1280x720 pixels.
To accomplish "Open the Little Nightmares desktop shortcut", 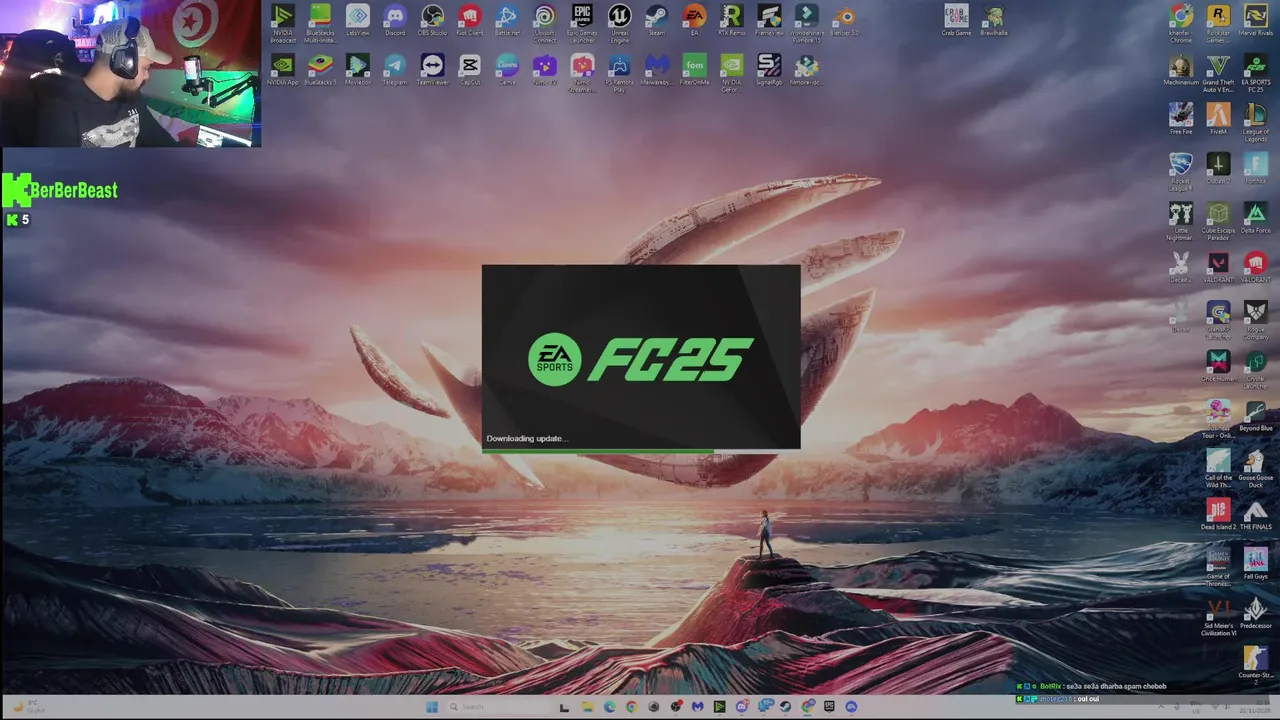I will 1181,221.
